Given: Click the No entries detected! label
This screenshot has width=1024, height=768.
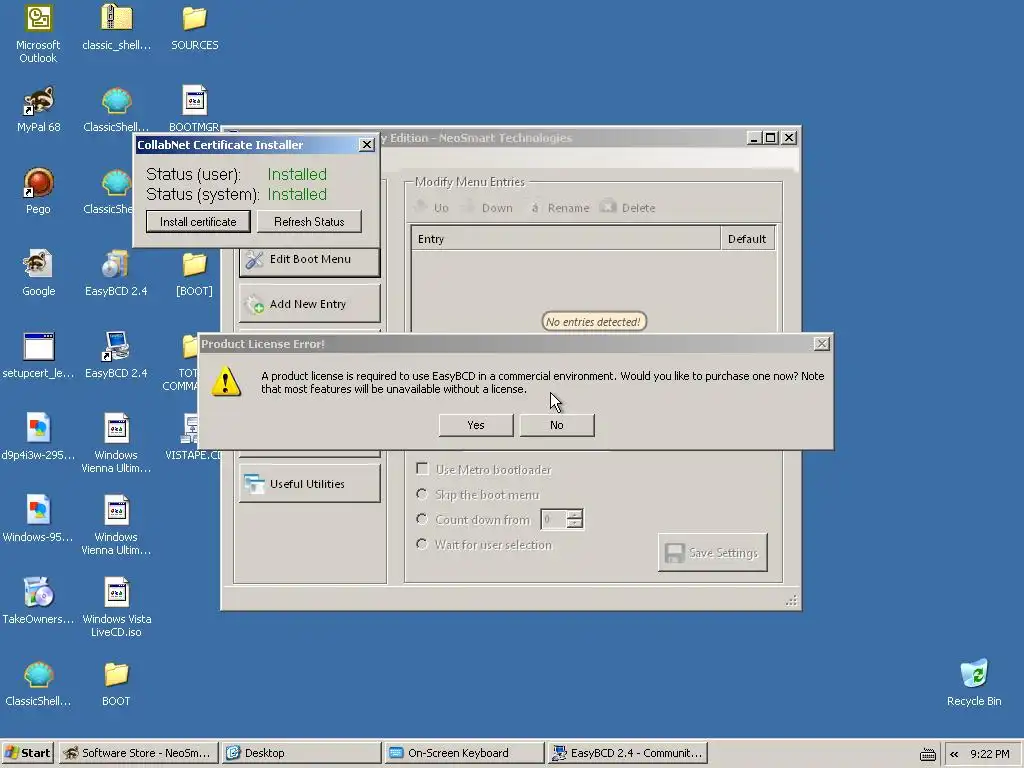Looking at the screenshot, I should [x=593, y=322].
